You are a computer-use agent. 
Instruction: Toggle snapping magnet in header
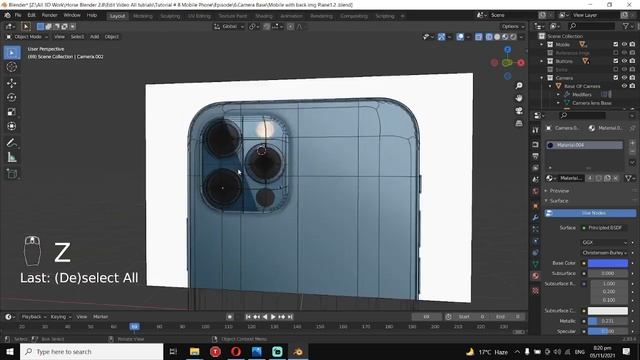[x=267, y=27]
